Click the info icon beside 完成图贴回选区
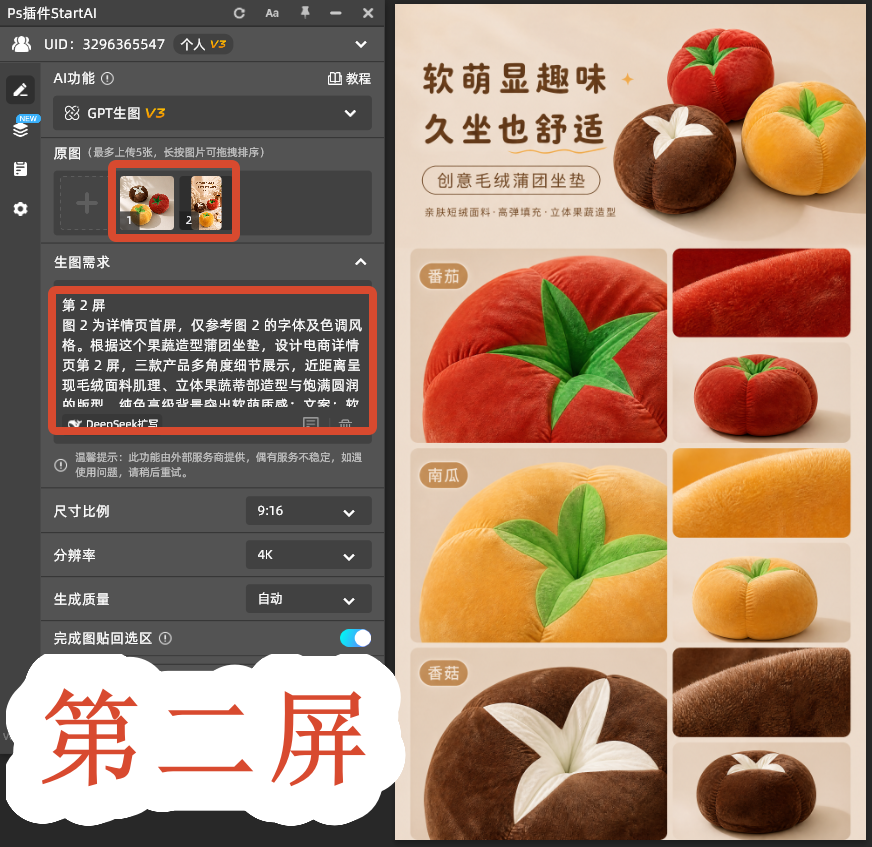Image resolution: width=872 pixels, height=847 pixels. [165, 638]
